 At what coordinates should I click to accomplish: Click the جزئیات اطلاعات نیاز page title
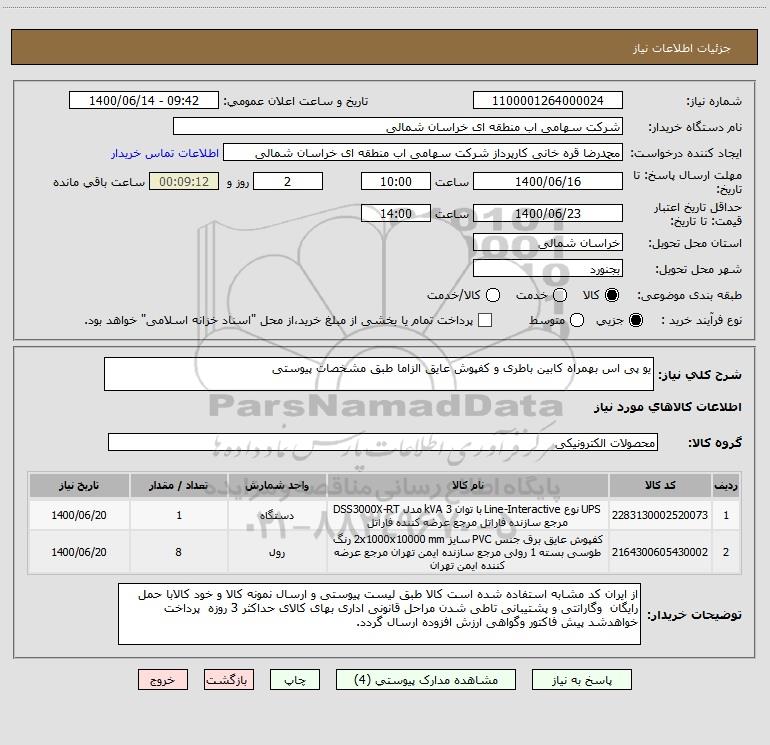(682, 48)
